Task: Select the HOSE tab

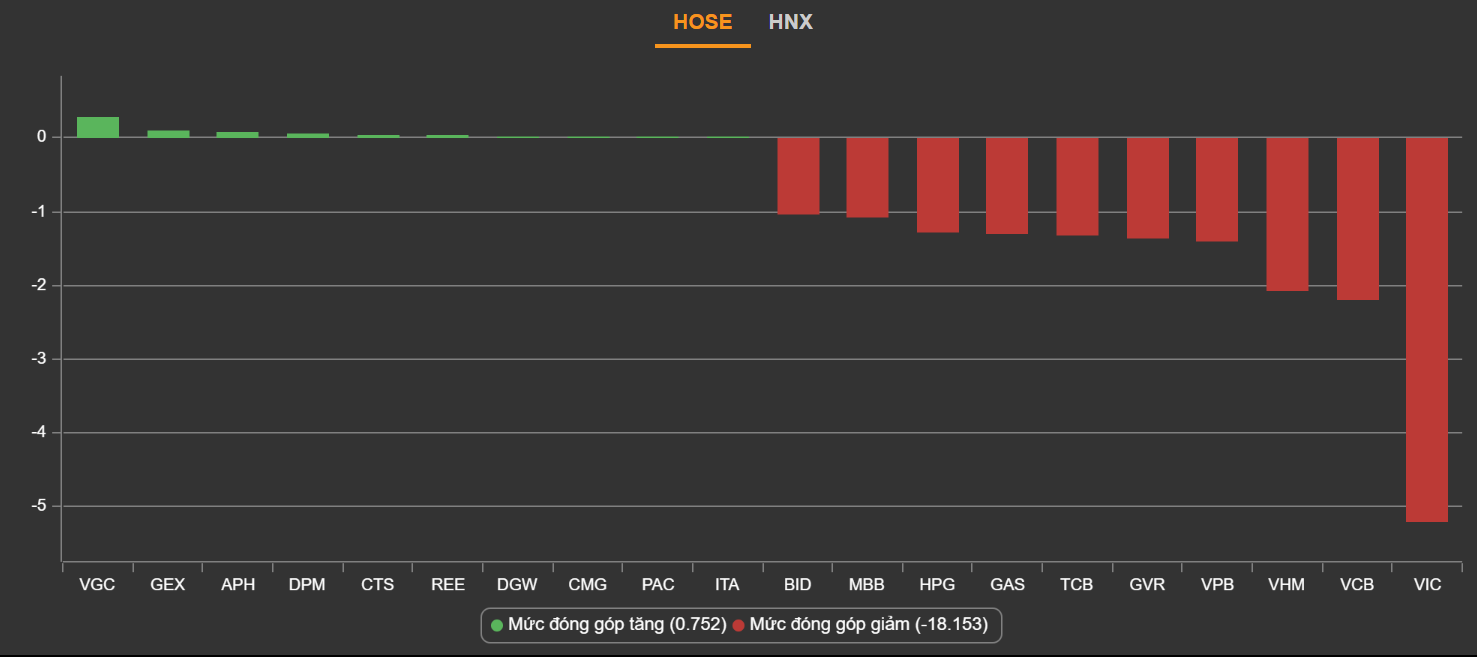Action: [x=702, y=22]
